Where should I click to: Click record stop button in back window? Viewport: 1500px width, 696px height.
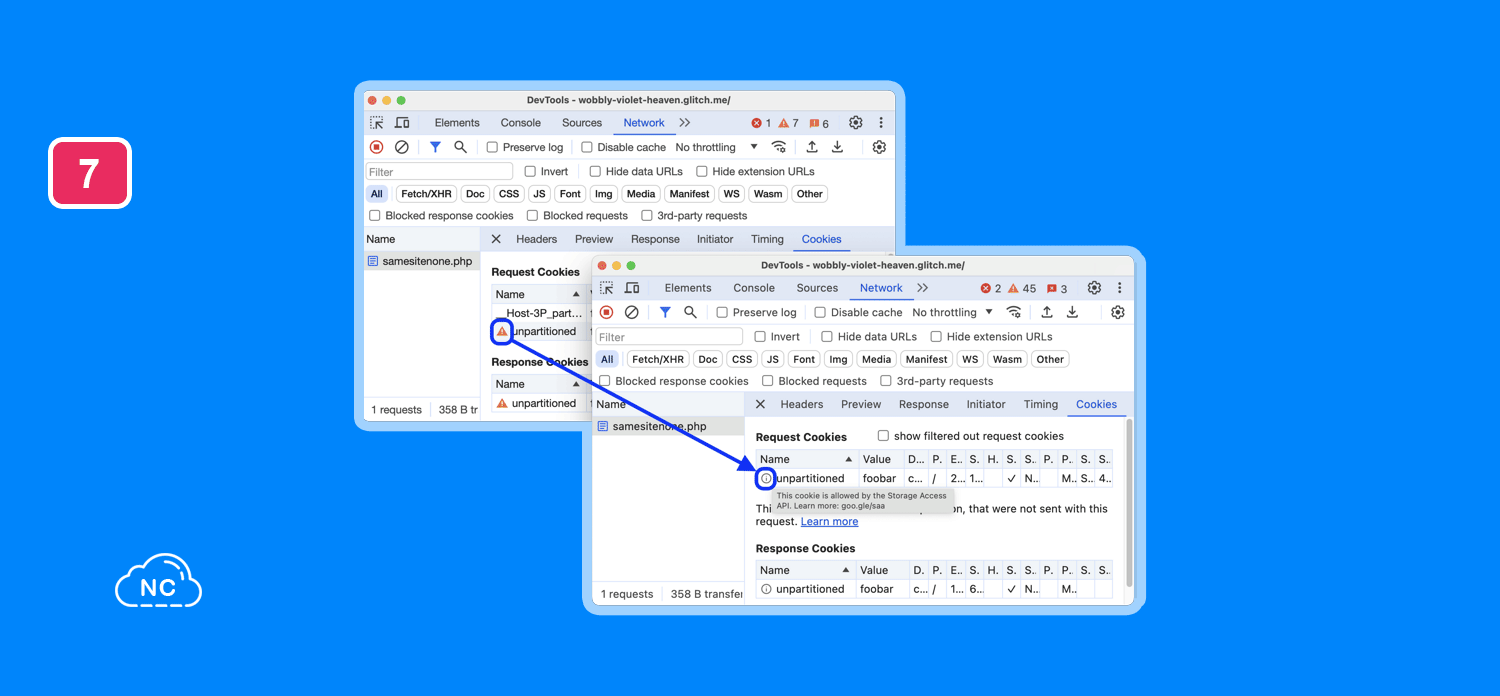[x=377, y=147]
